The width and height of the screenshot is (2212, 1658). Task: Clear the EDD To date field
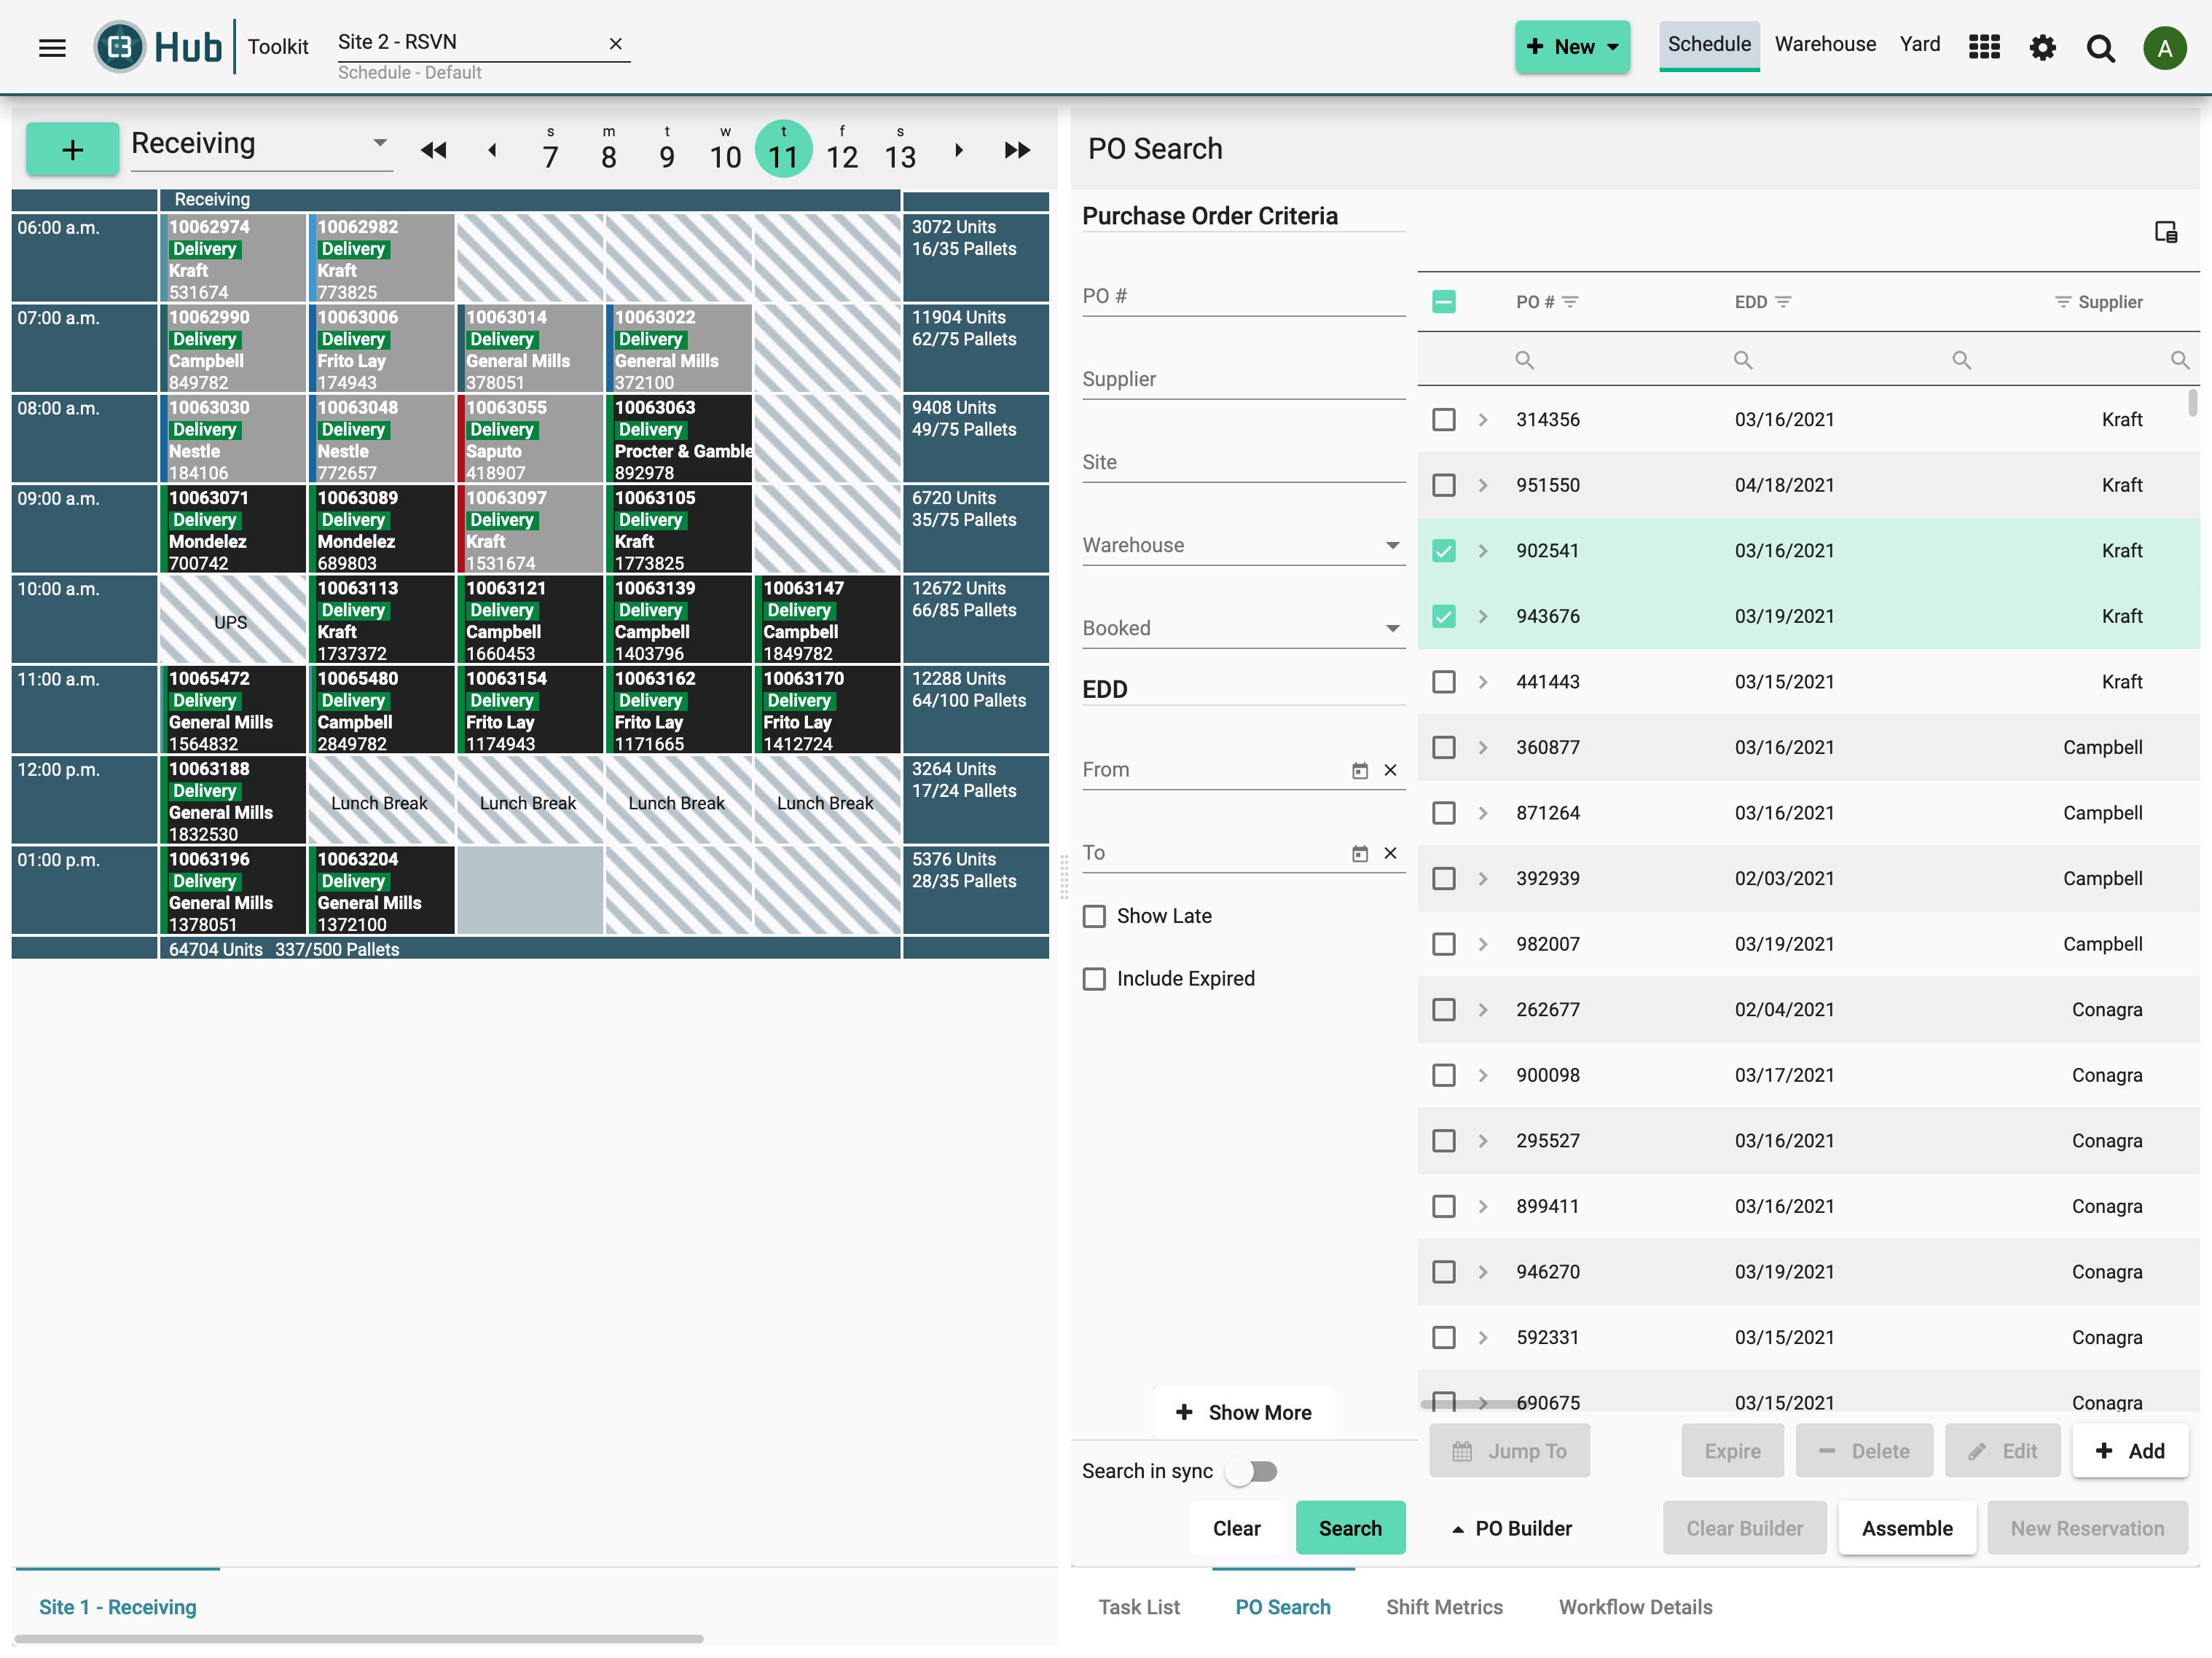(1390, 853)
